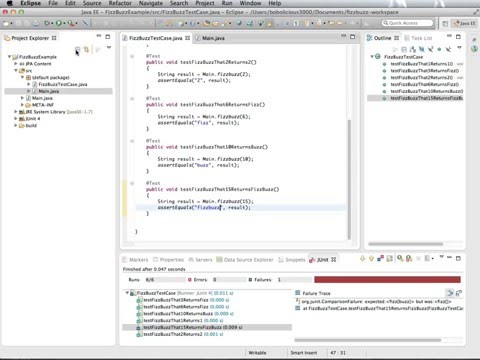Maximize the editor area
This screenshot has height=360, width=480.
(x=352, y=37)
